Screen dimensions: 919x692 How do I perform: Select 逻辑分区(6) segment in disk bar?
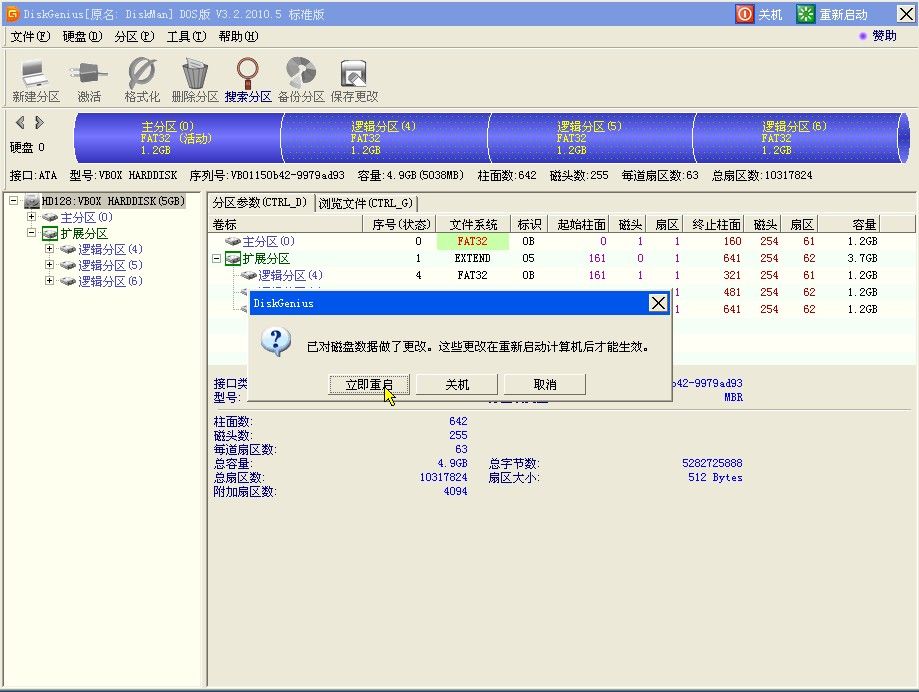pos(797,138)
